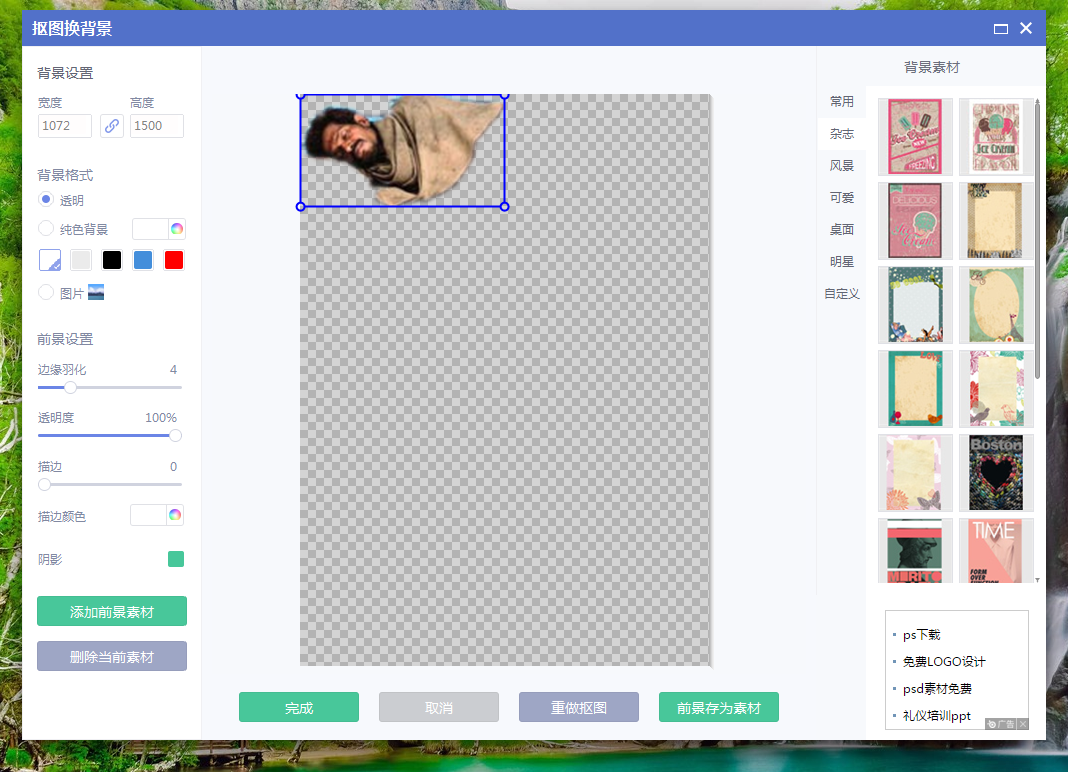This screenshot has height=772, width=1068.
Task: Choose the tan vintage paper frame thumbnail
Action: point(996,220)
